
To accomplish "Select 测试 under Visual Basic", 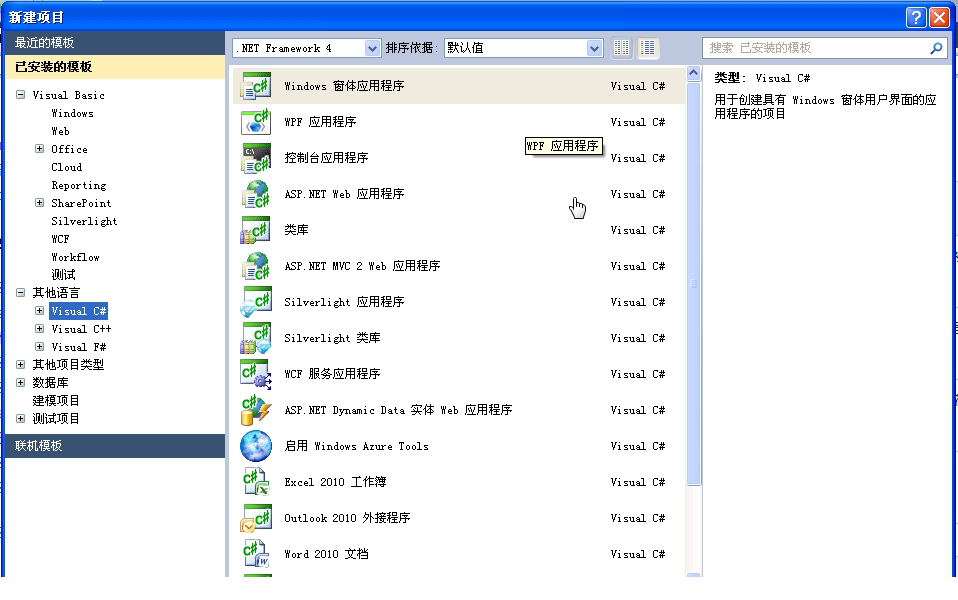I will 64,275.
